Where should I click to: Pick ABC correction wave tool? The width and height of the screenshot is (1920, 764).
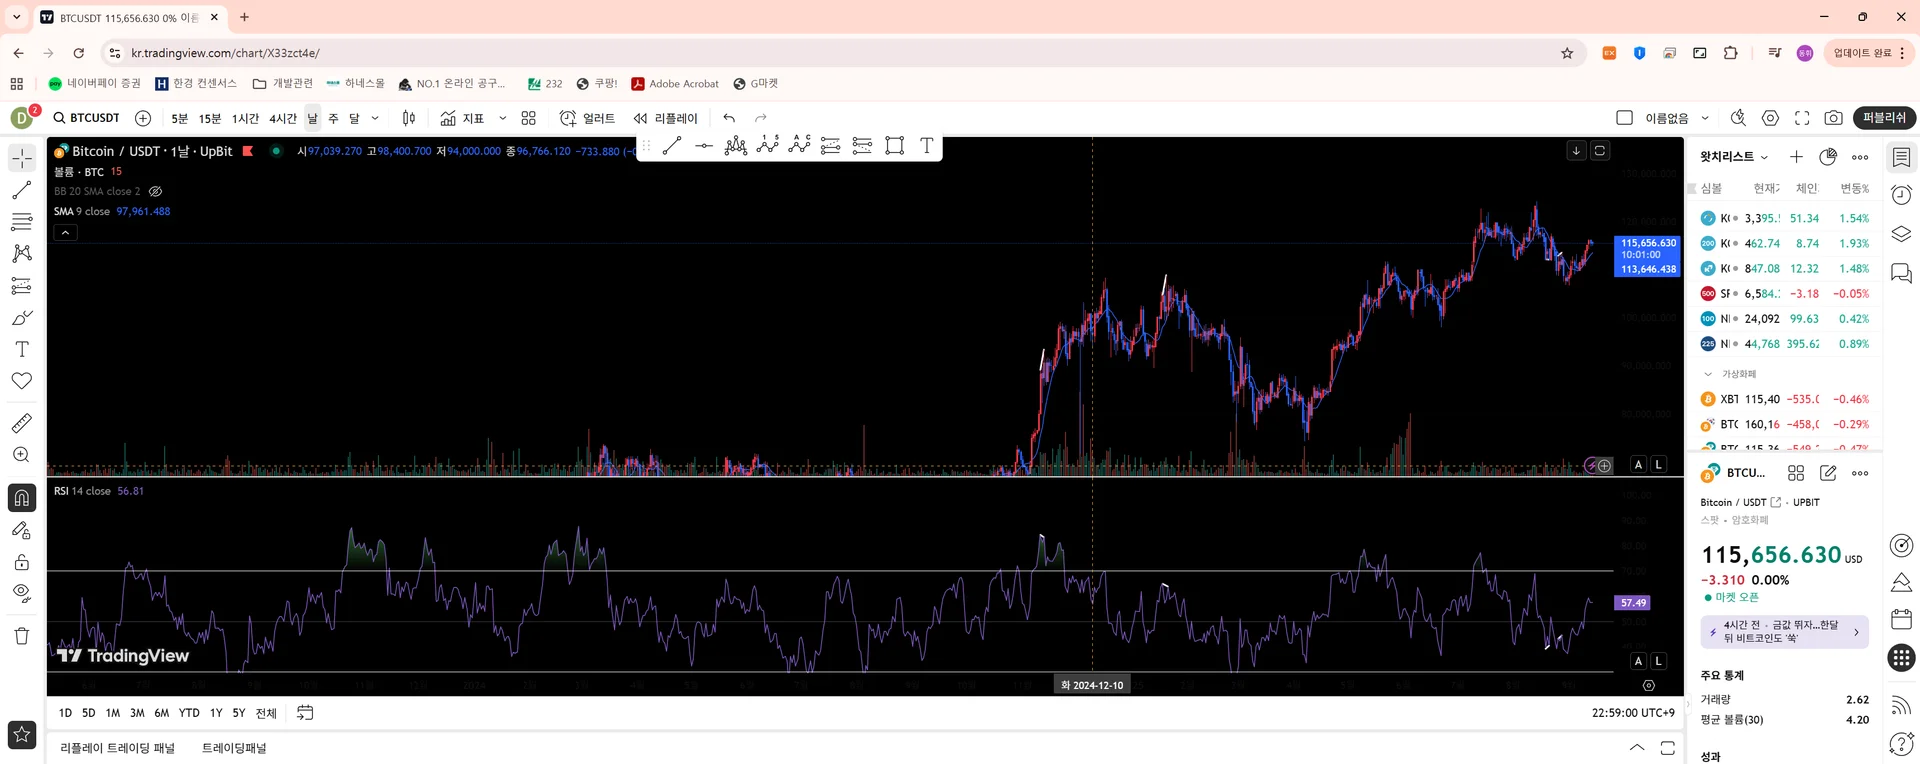799,146
